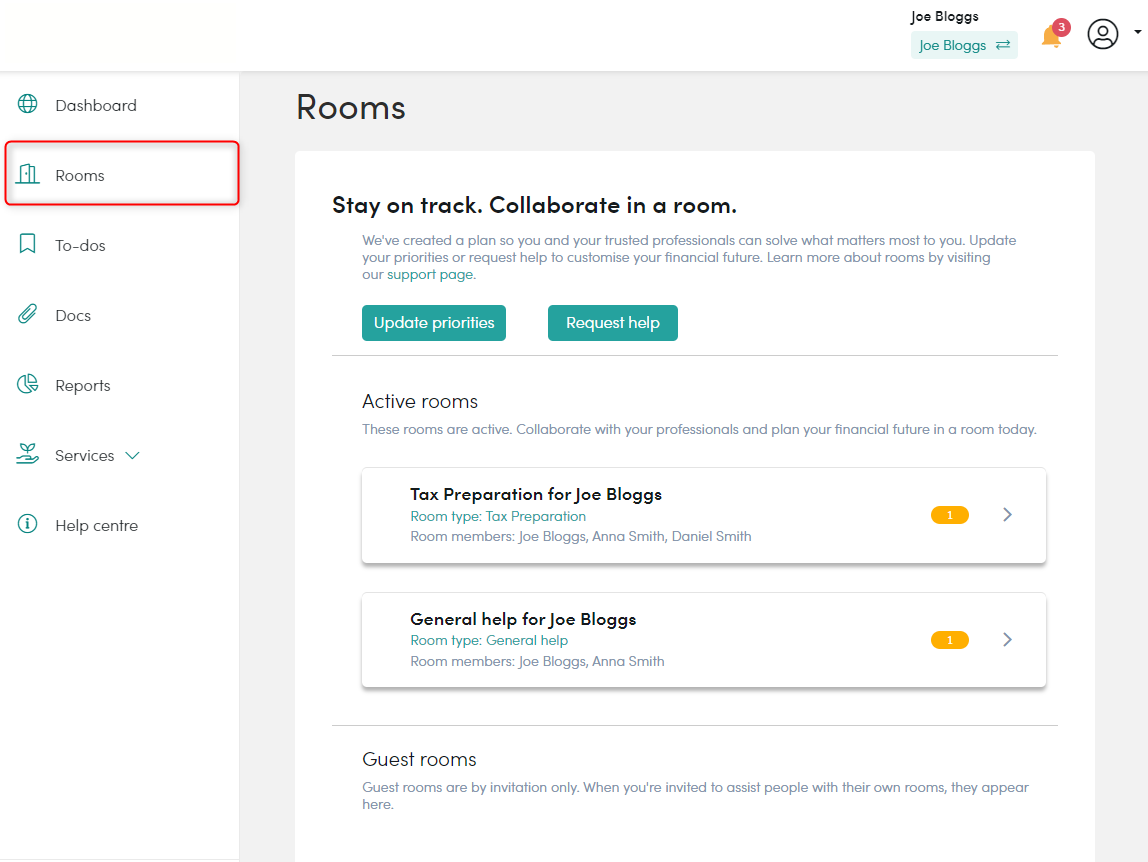
Task: Click the Reports chart icon
Action: 27,384
